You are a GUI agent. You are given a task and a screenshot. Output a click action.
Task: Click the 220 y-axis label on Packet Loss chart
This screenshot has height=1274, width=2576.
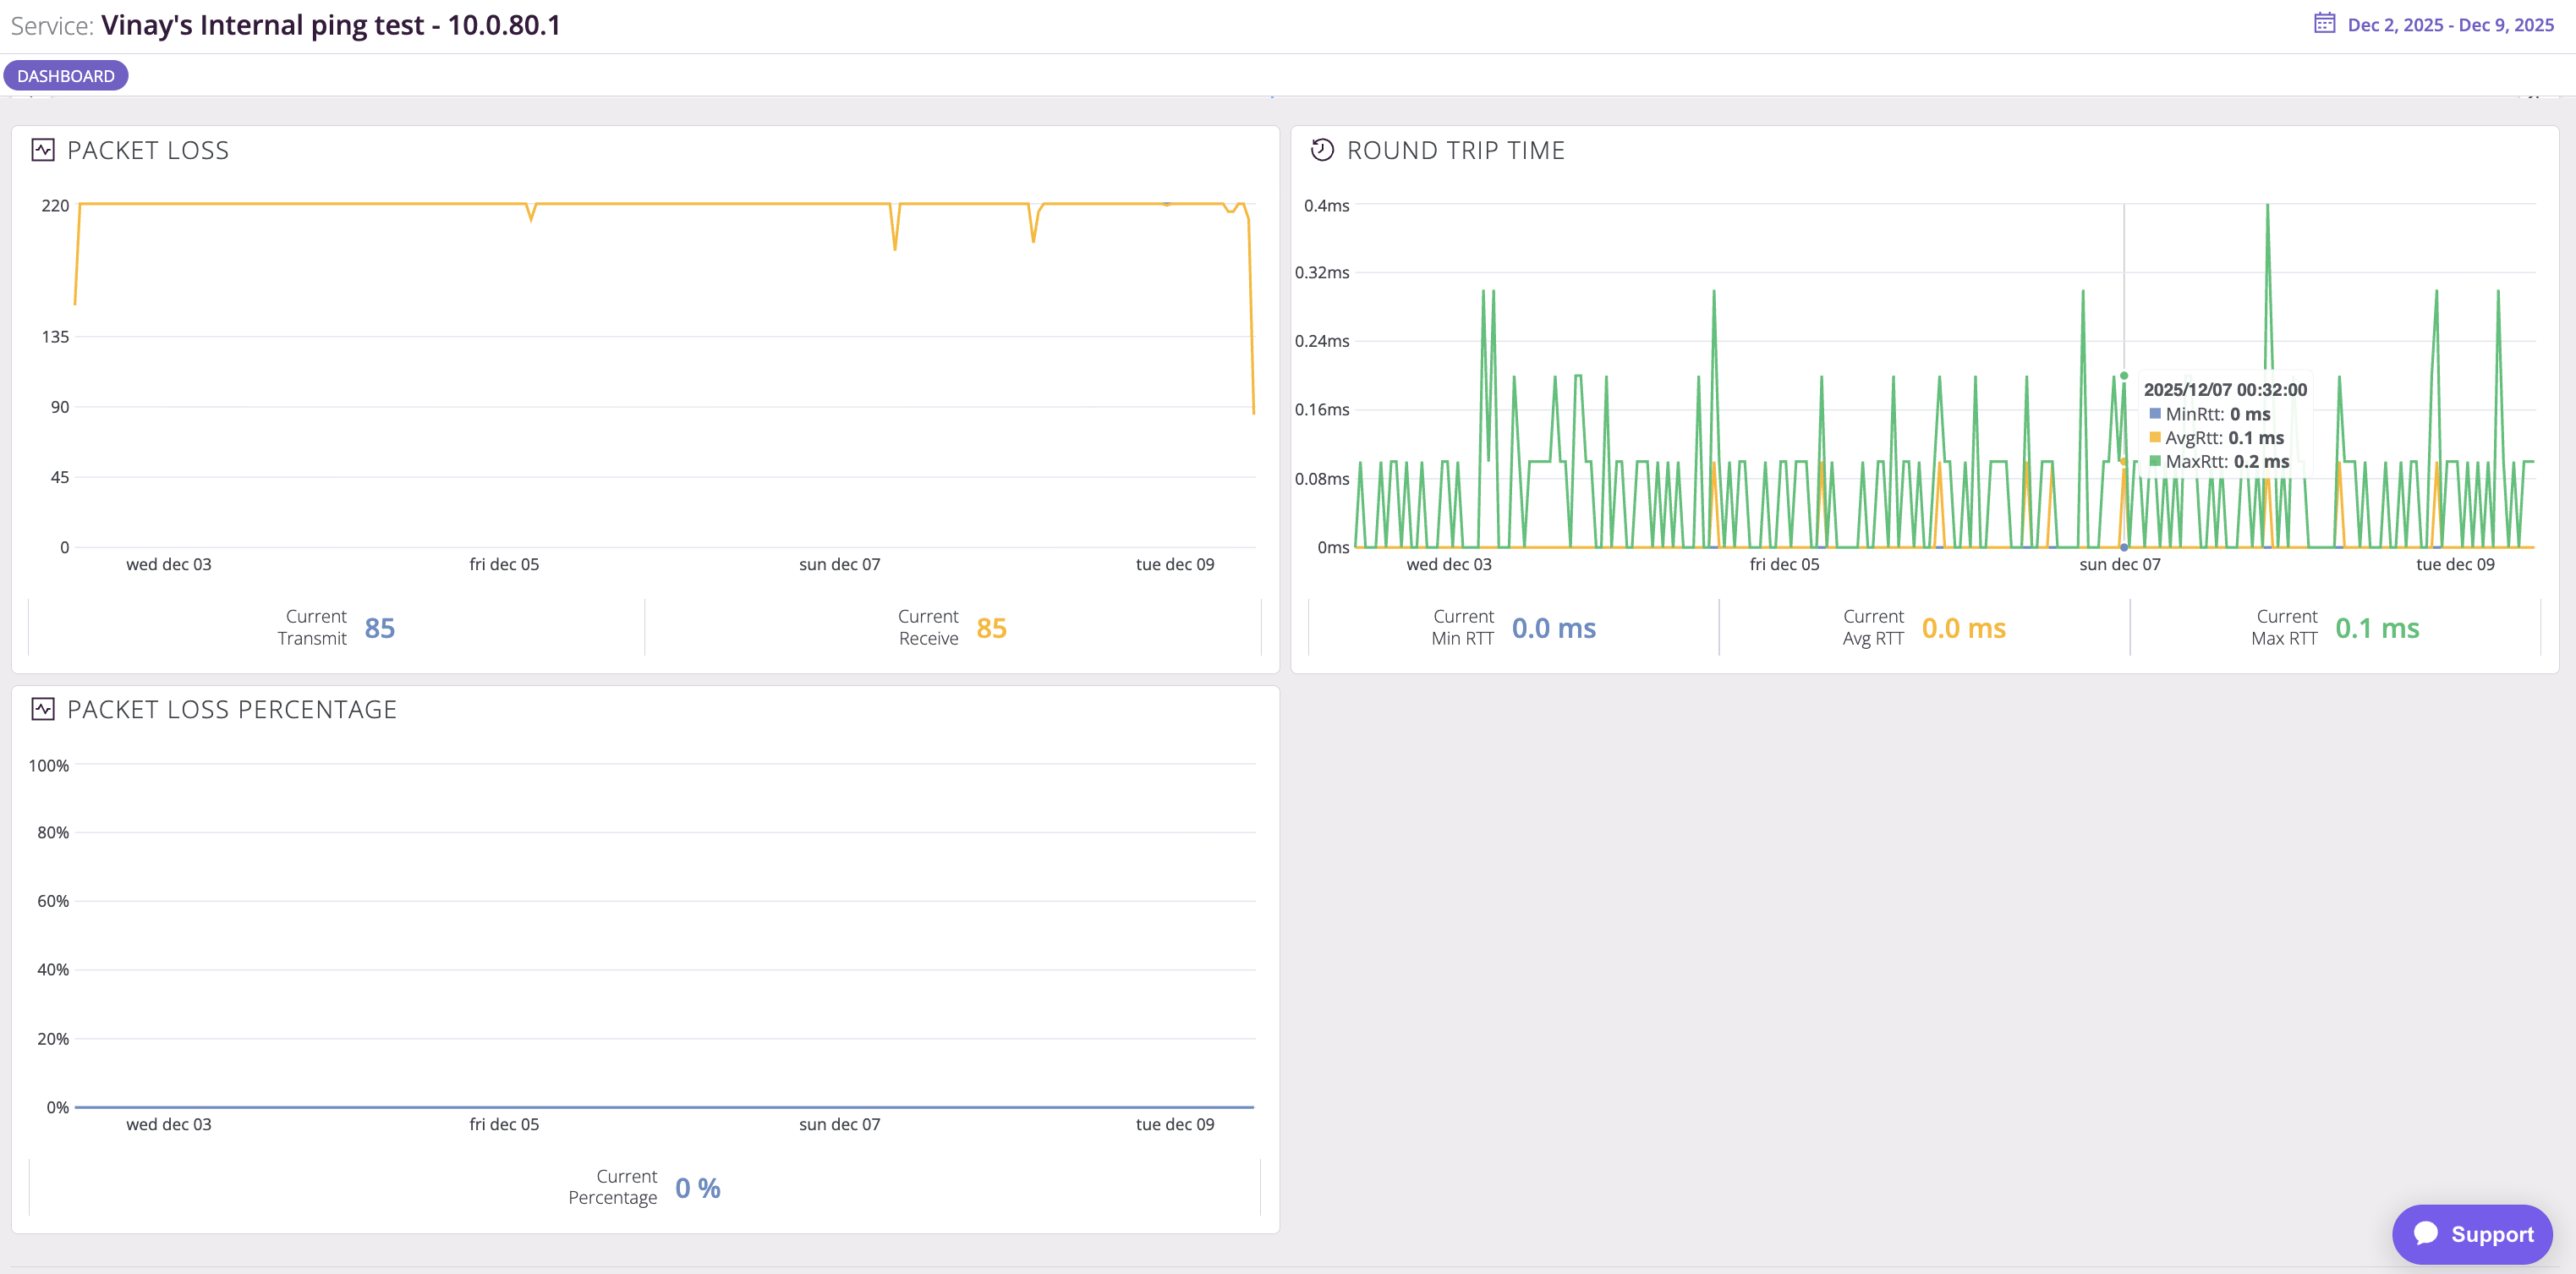click(x=55, y=206)
